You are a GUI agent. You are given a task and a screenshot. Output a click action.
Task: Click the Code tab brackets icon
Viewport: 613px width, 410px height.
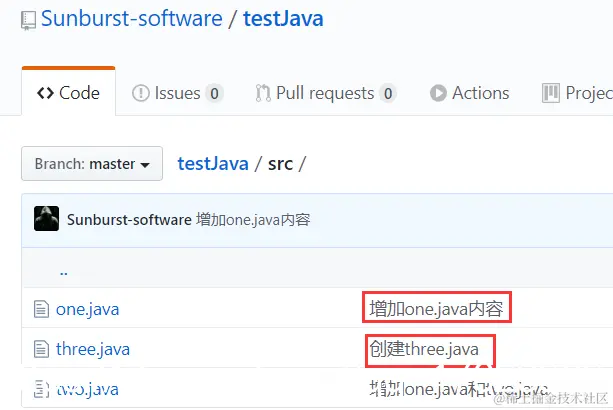(45, 93)
